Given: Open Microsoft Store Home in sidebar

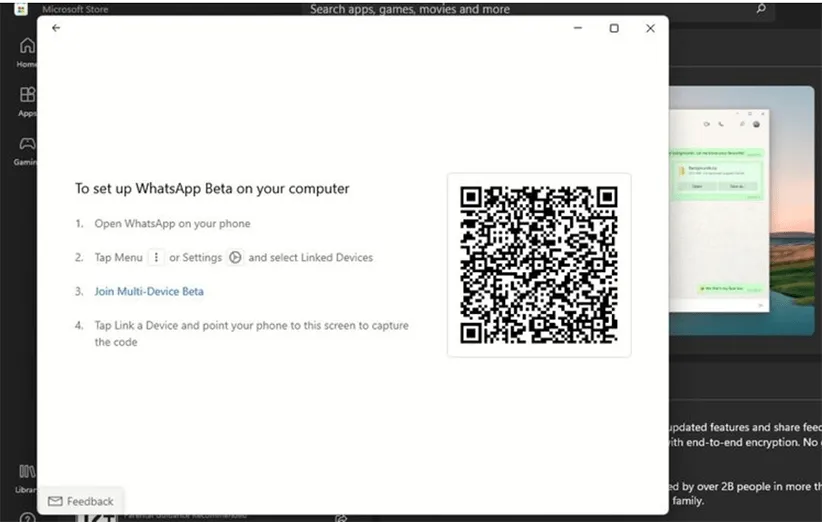Looking at the screenshot, I should (x=27, y=52).
